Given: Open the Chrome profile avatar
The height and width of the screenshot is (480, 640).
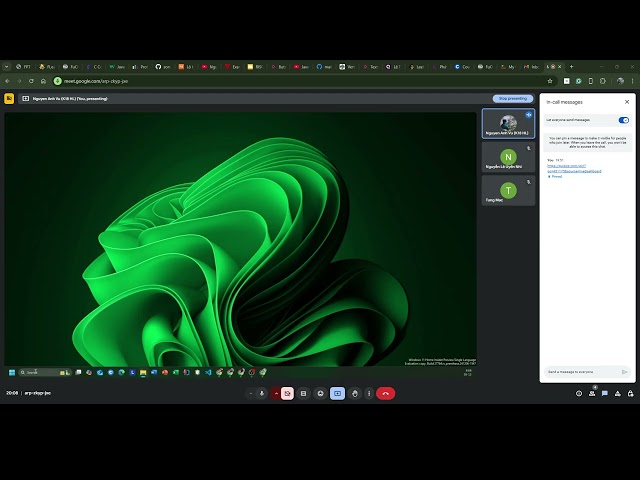Looking at the screenshot, I should [x=620, y=81].
